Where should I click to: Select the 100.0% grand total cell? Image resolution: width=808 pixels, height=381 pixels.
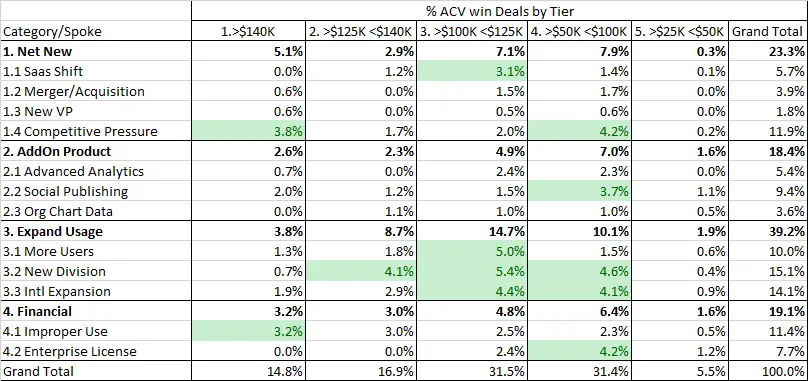click(768, 371)
